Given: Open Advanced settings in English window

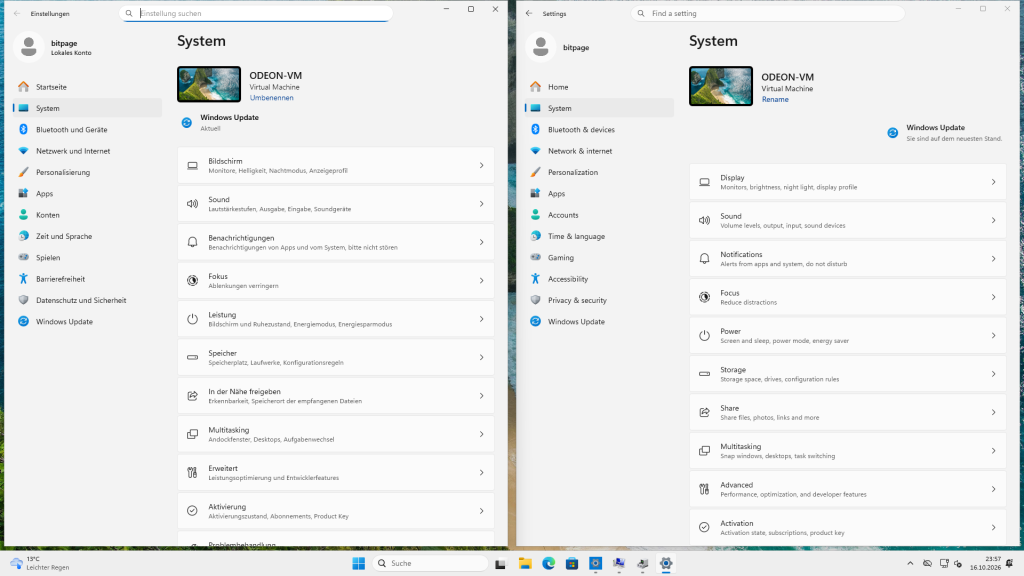Looking at the screenshot, I should pyautogui.click(x=848, y=489).
